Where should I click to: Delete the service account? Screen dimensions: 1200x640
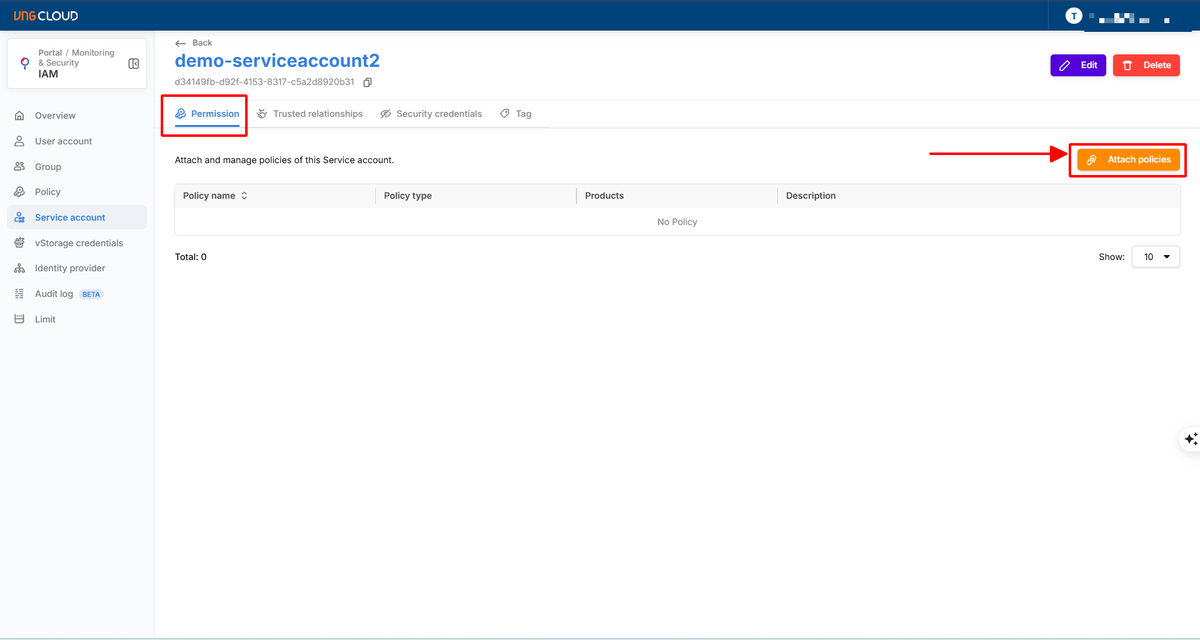[x=1146, y=65]
